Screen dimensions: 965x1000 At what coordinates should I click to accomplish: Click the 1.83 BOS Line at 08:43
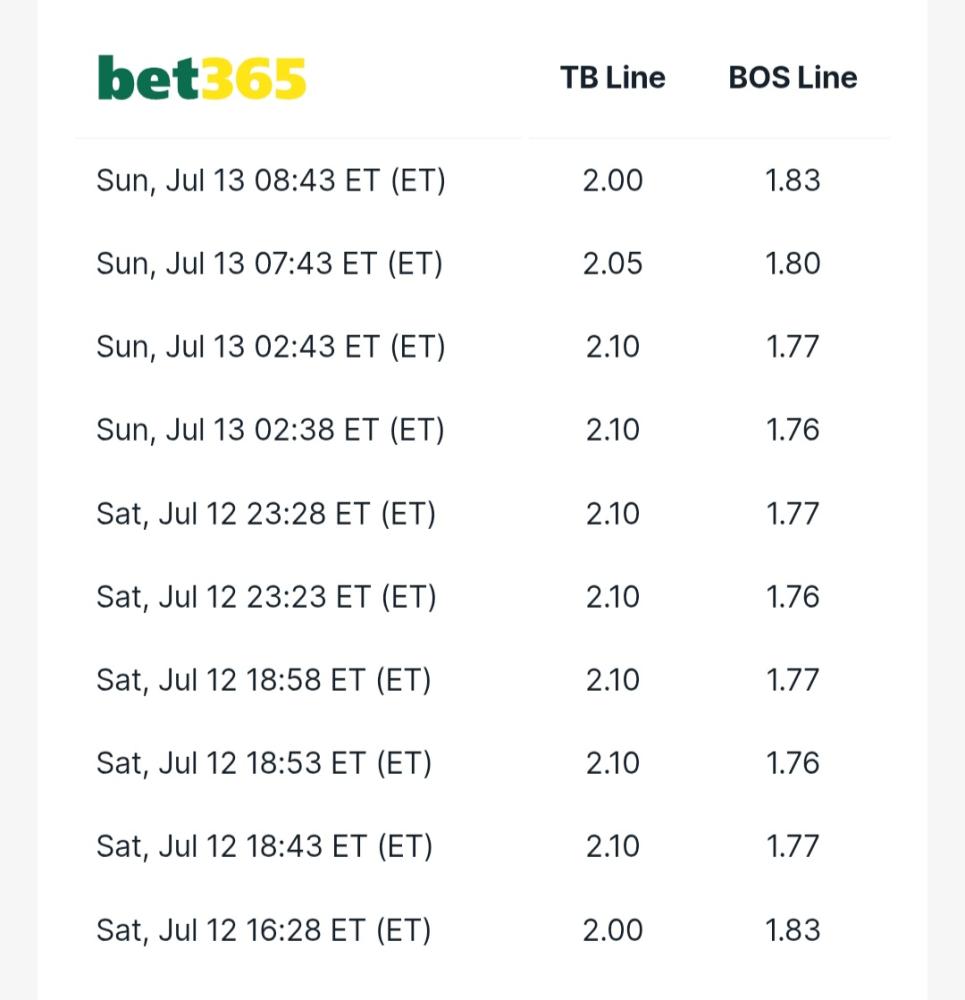pos(792,180)
